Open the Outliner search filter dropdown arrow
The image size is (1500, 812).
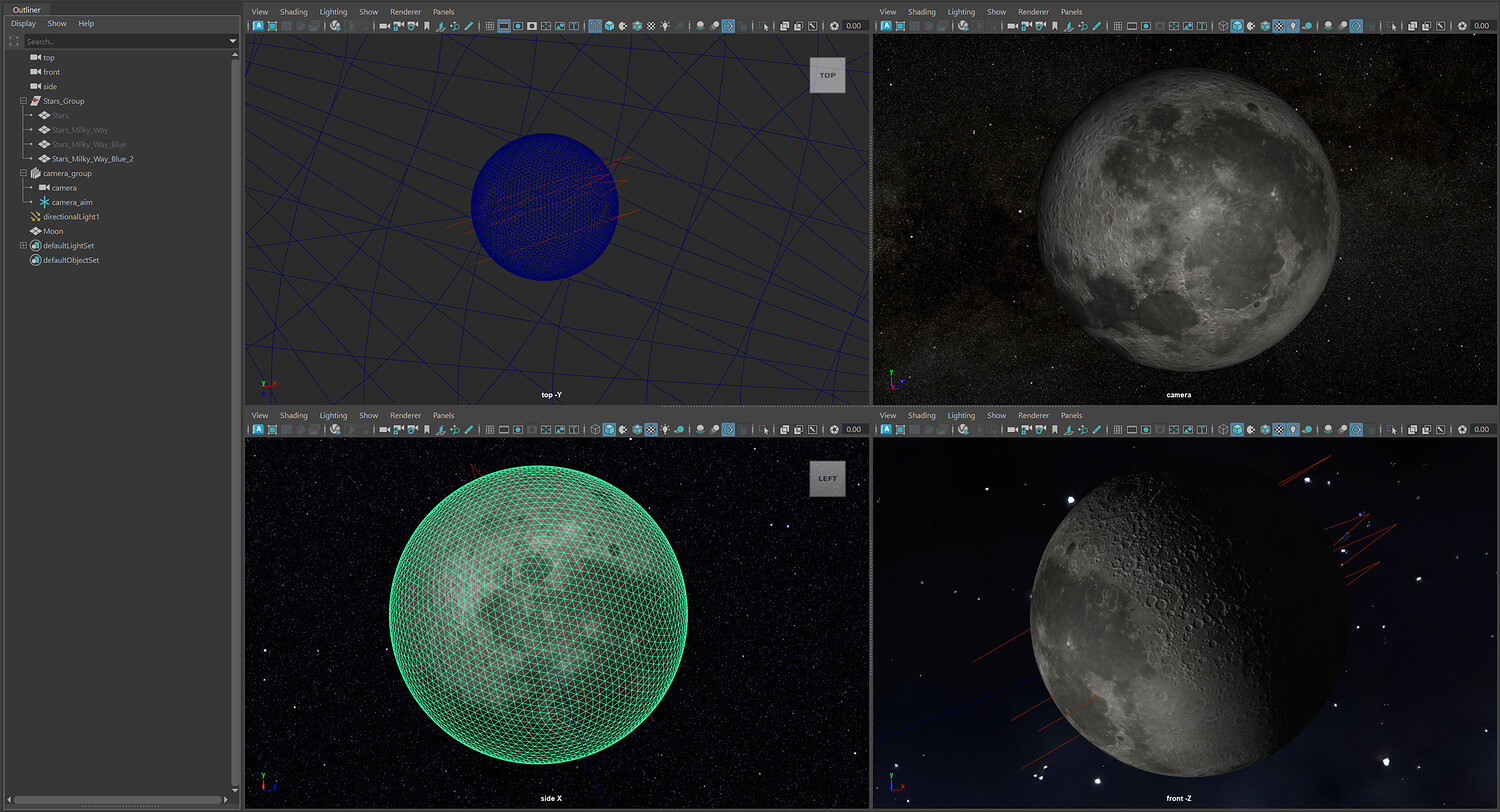pos(233,41)
